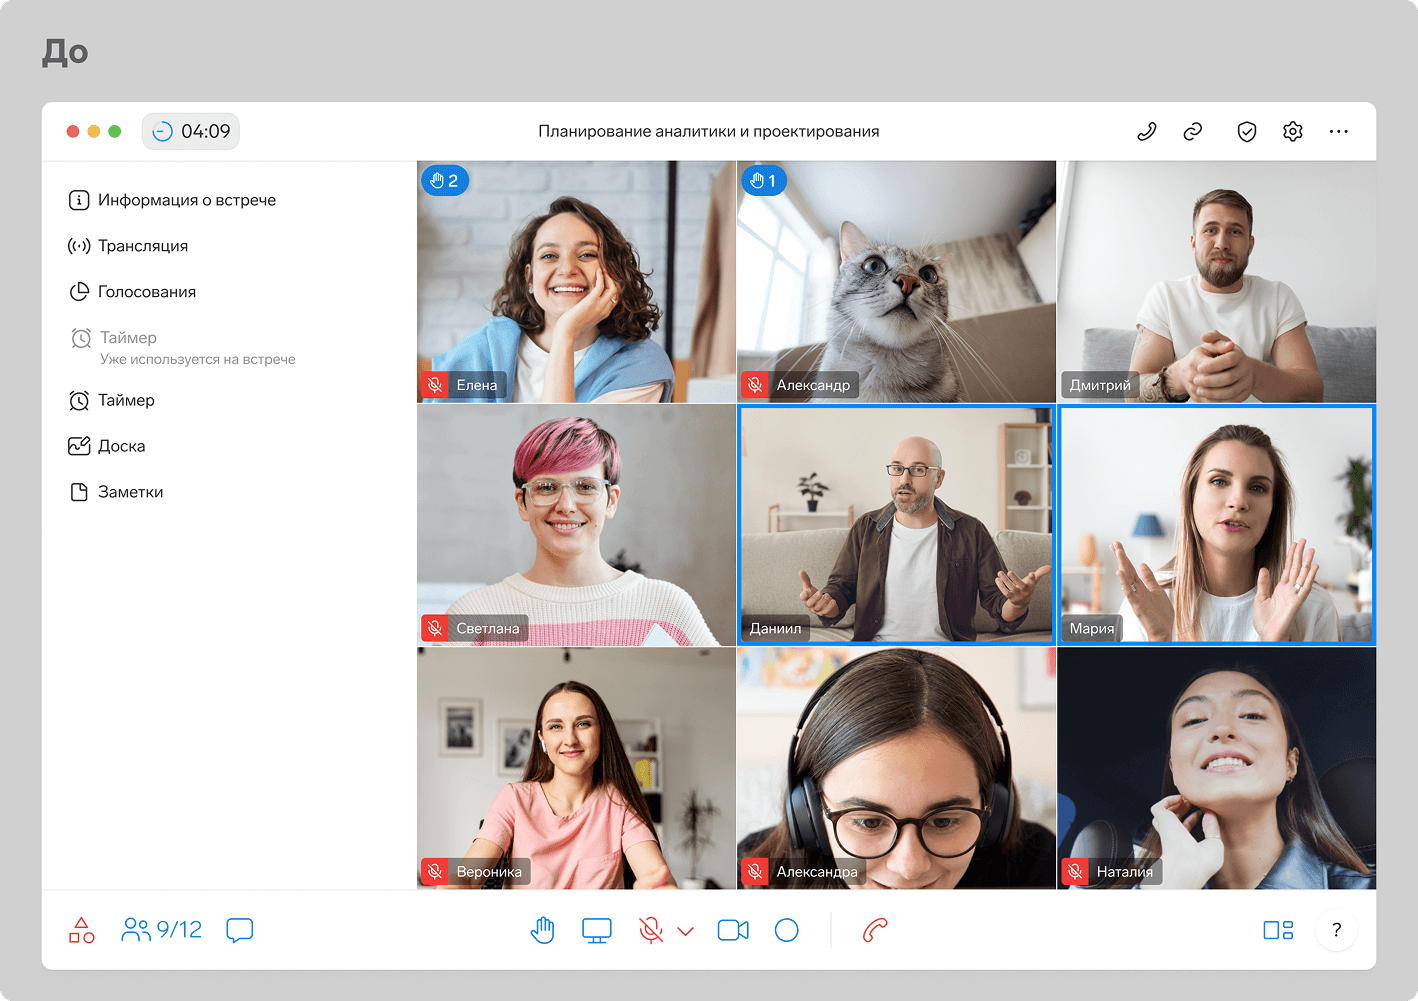Open Заметки menu item
This screenshot has height=1001, width=1418.
(115, 492)
